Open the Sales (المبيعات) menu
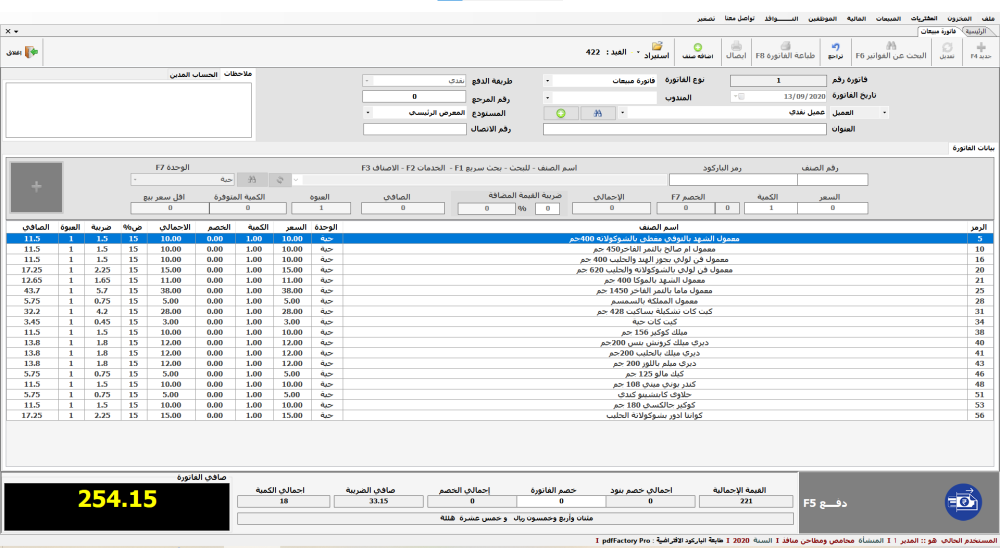Viewport: 1000px width, 548px height. click(x=888, y=19)
